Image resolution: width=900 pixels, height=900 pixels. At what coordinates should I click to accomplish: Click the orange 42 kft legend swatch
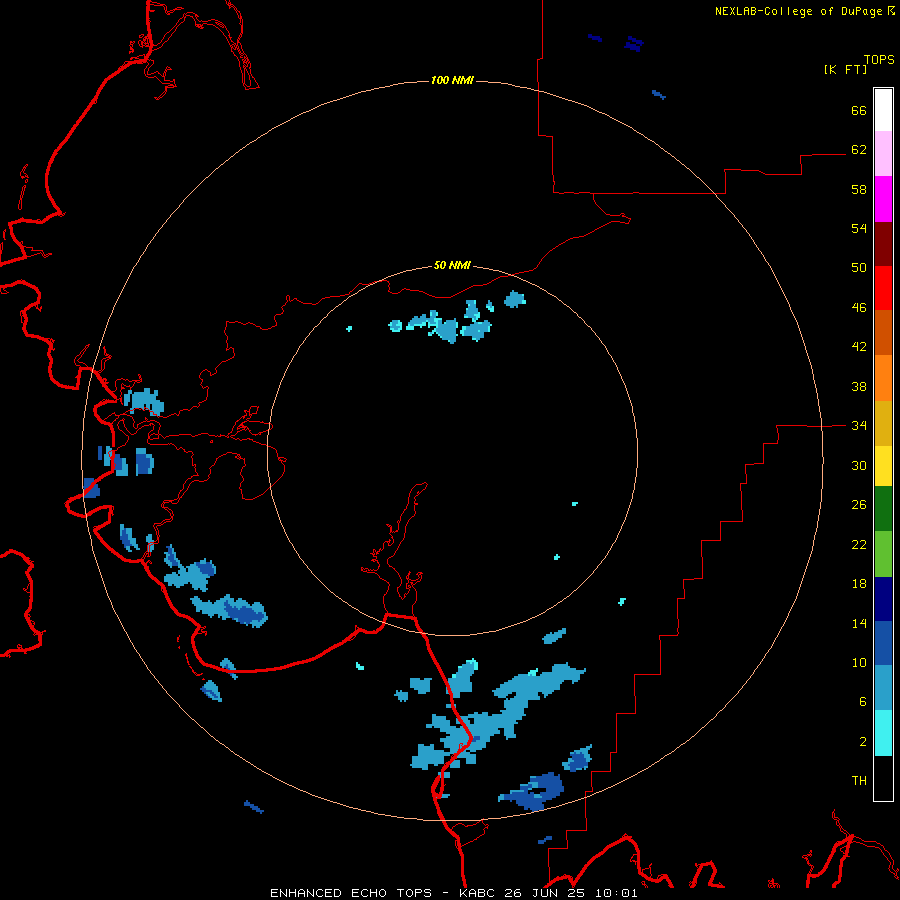(x=883, y=378)
